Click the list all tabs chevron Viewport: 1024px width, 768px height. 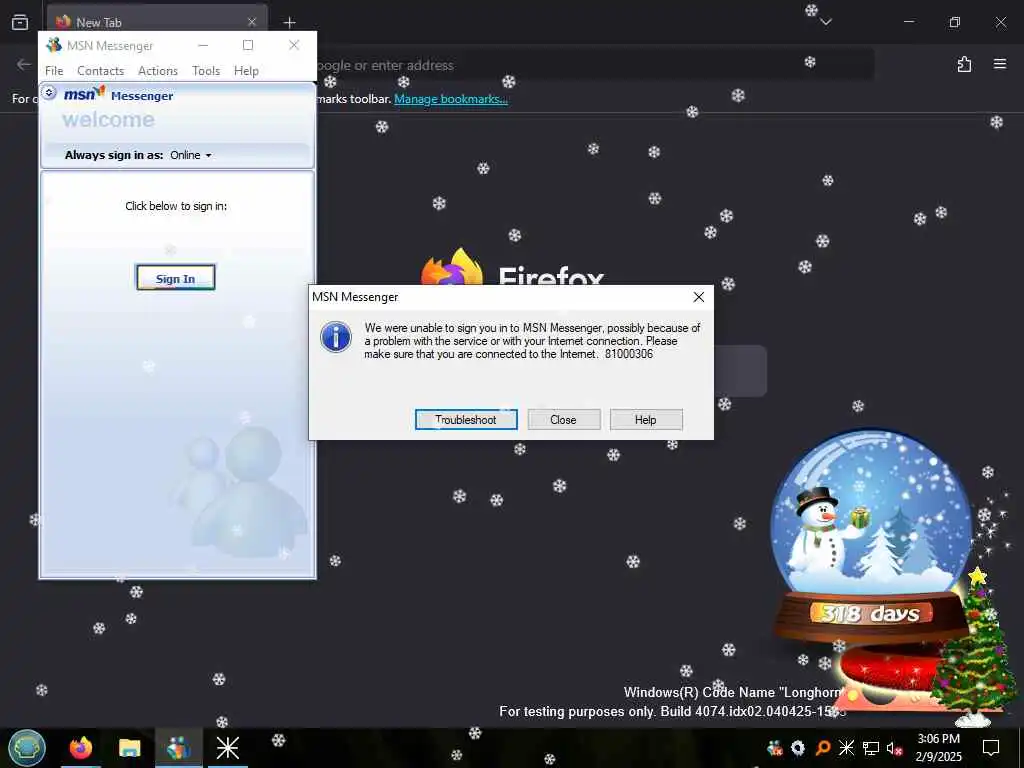tap(825, 22)
